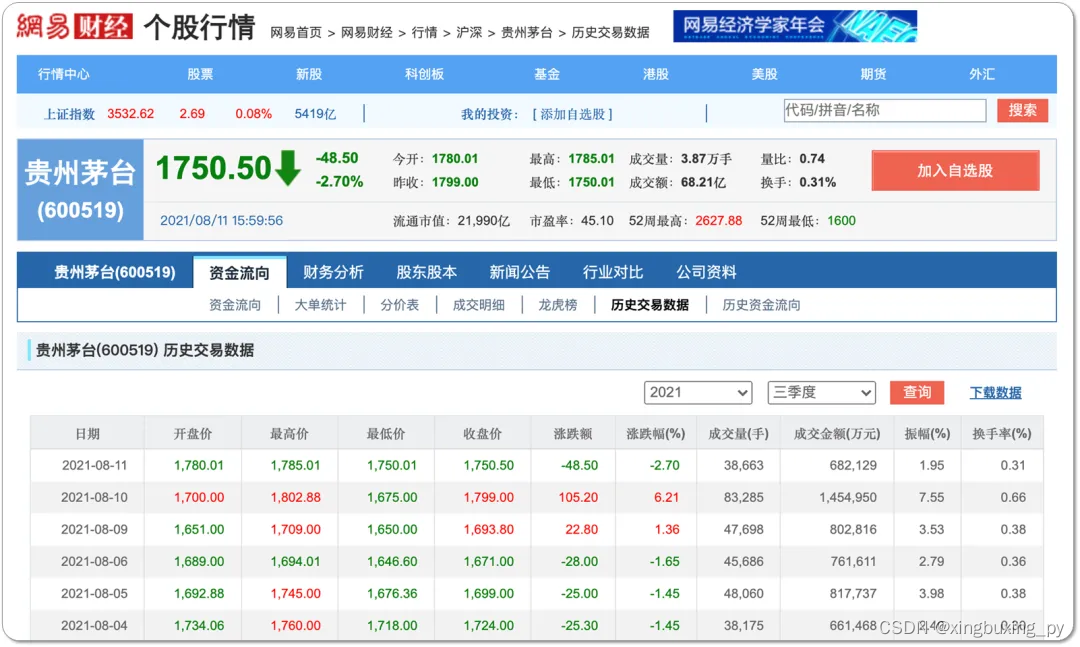Open the 历史交易数据 sub-tab
This screenshot has height=647, width=1080.
point(650,305)
